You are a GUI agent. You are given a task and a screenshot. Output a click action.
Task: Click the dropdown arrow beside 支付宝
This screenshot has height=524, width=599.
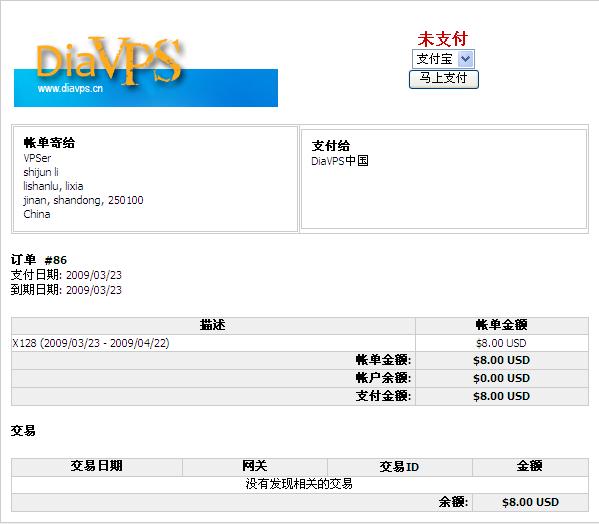point(466,59)
